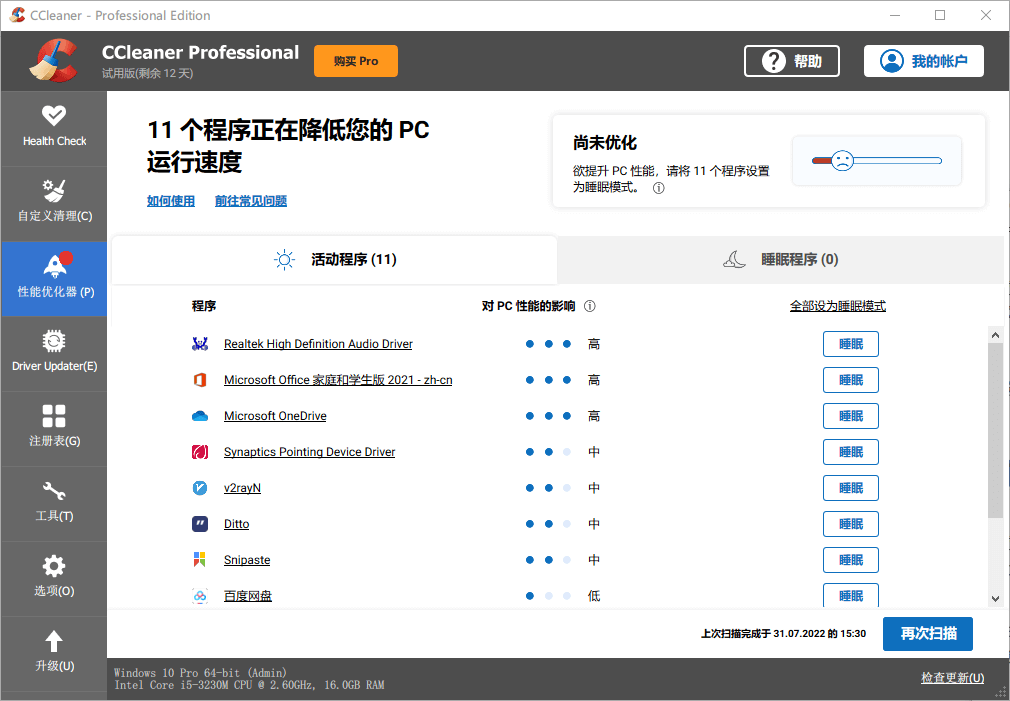Click the OneDrive cloud icon

[x=200, y=416]
